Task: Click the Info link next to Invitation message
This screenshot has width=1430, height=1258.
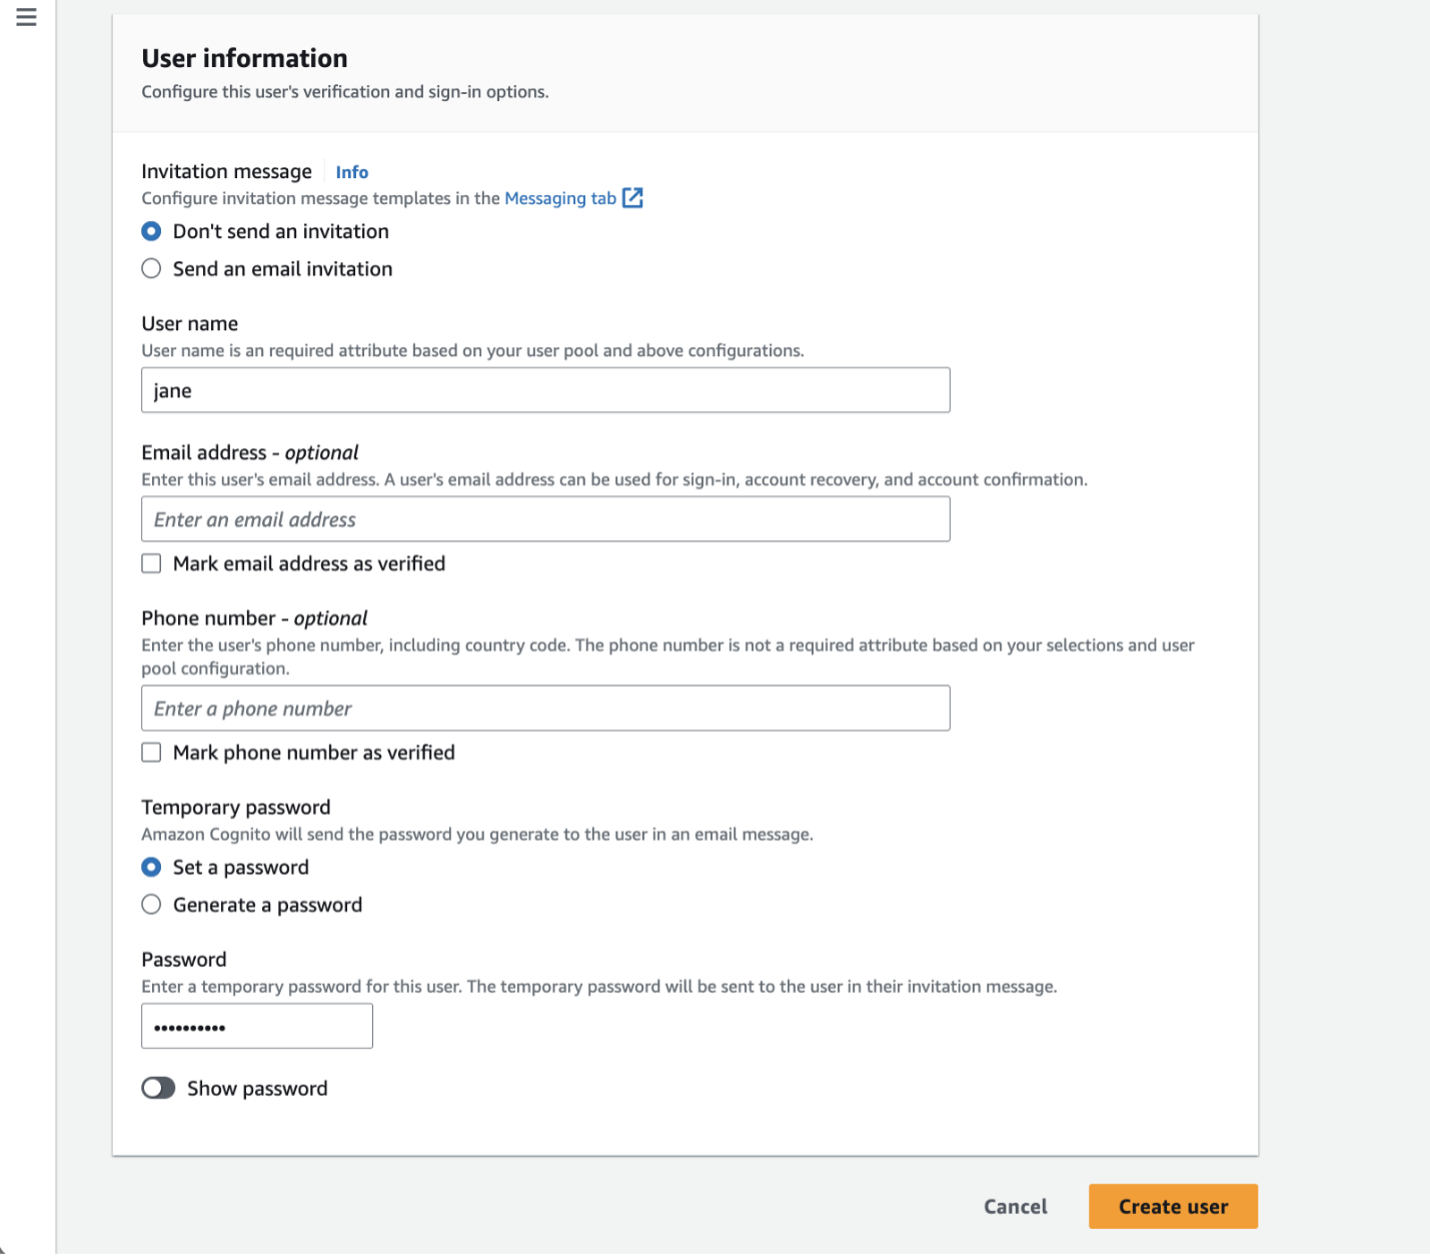Action: [352, 172]
